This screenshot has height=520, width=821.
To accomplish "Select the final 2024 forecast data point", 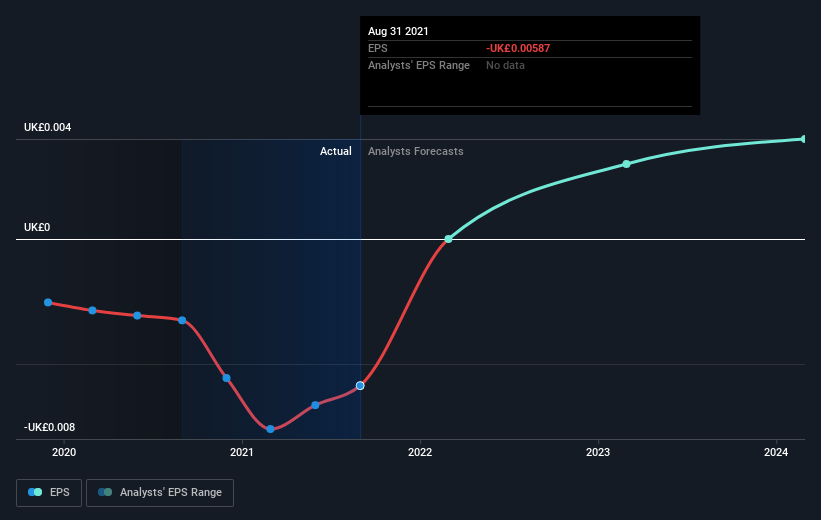I will pyautogui.click(x=804, y=139).
